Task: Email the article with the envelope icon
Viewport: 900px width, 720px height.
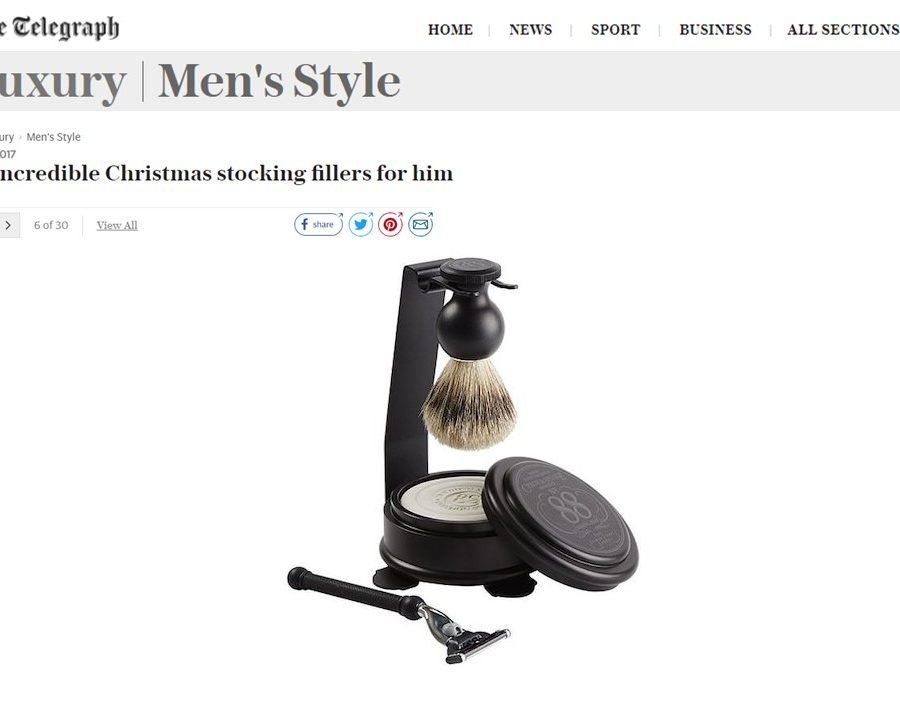Action: [421, 224]
